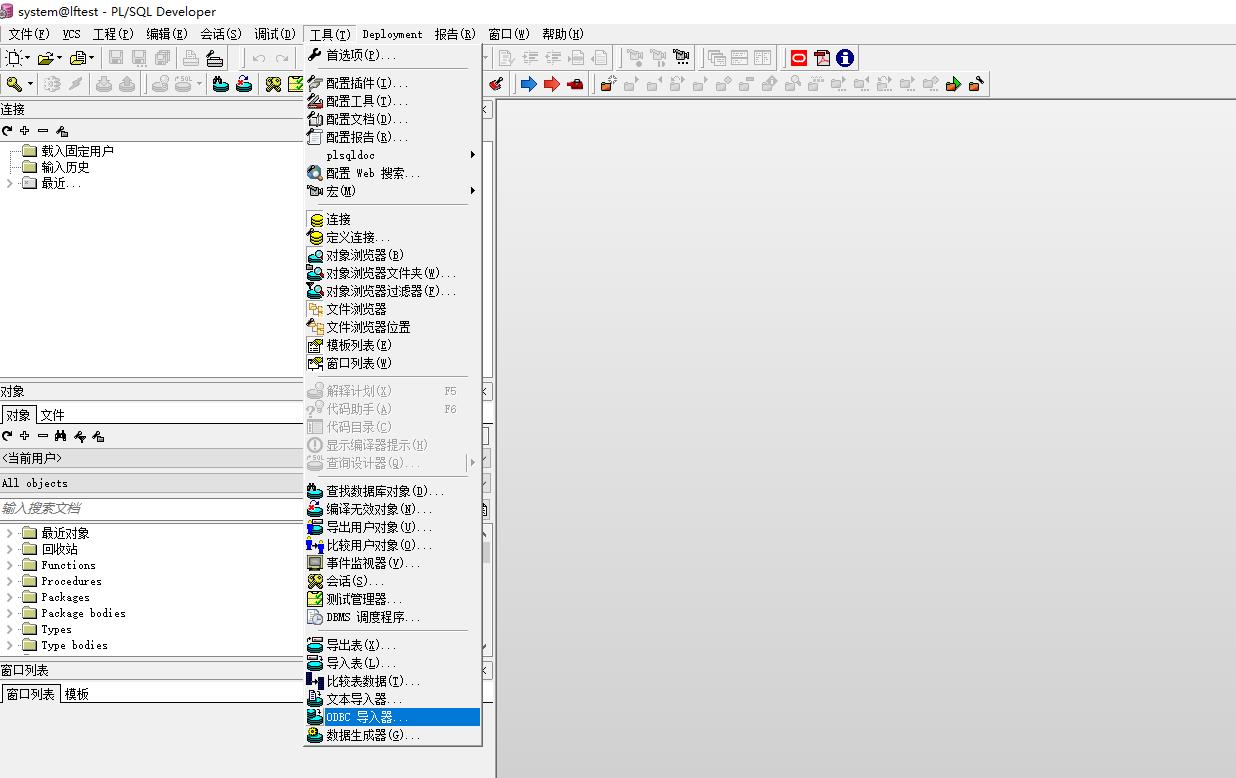
Task: Choose 导出表(X)... menu item
Action: click(393, 645)
